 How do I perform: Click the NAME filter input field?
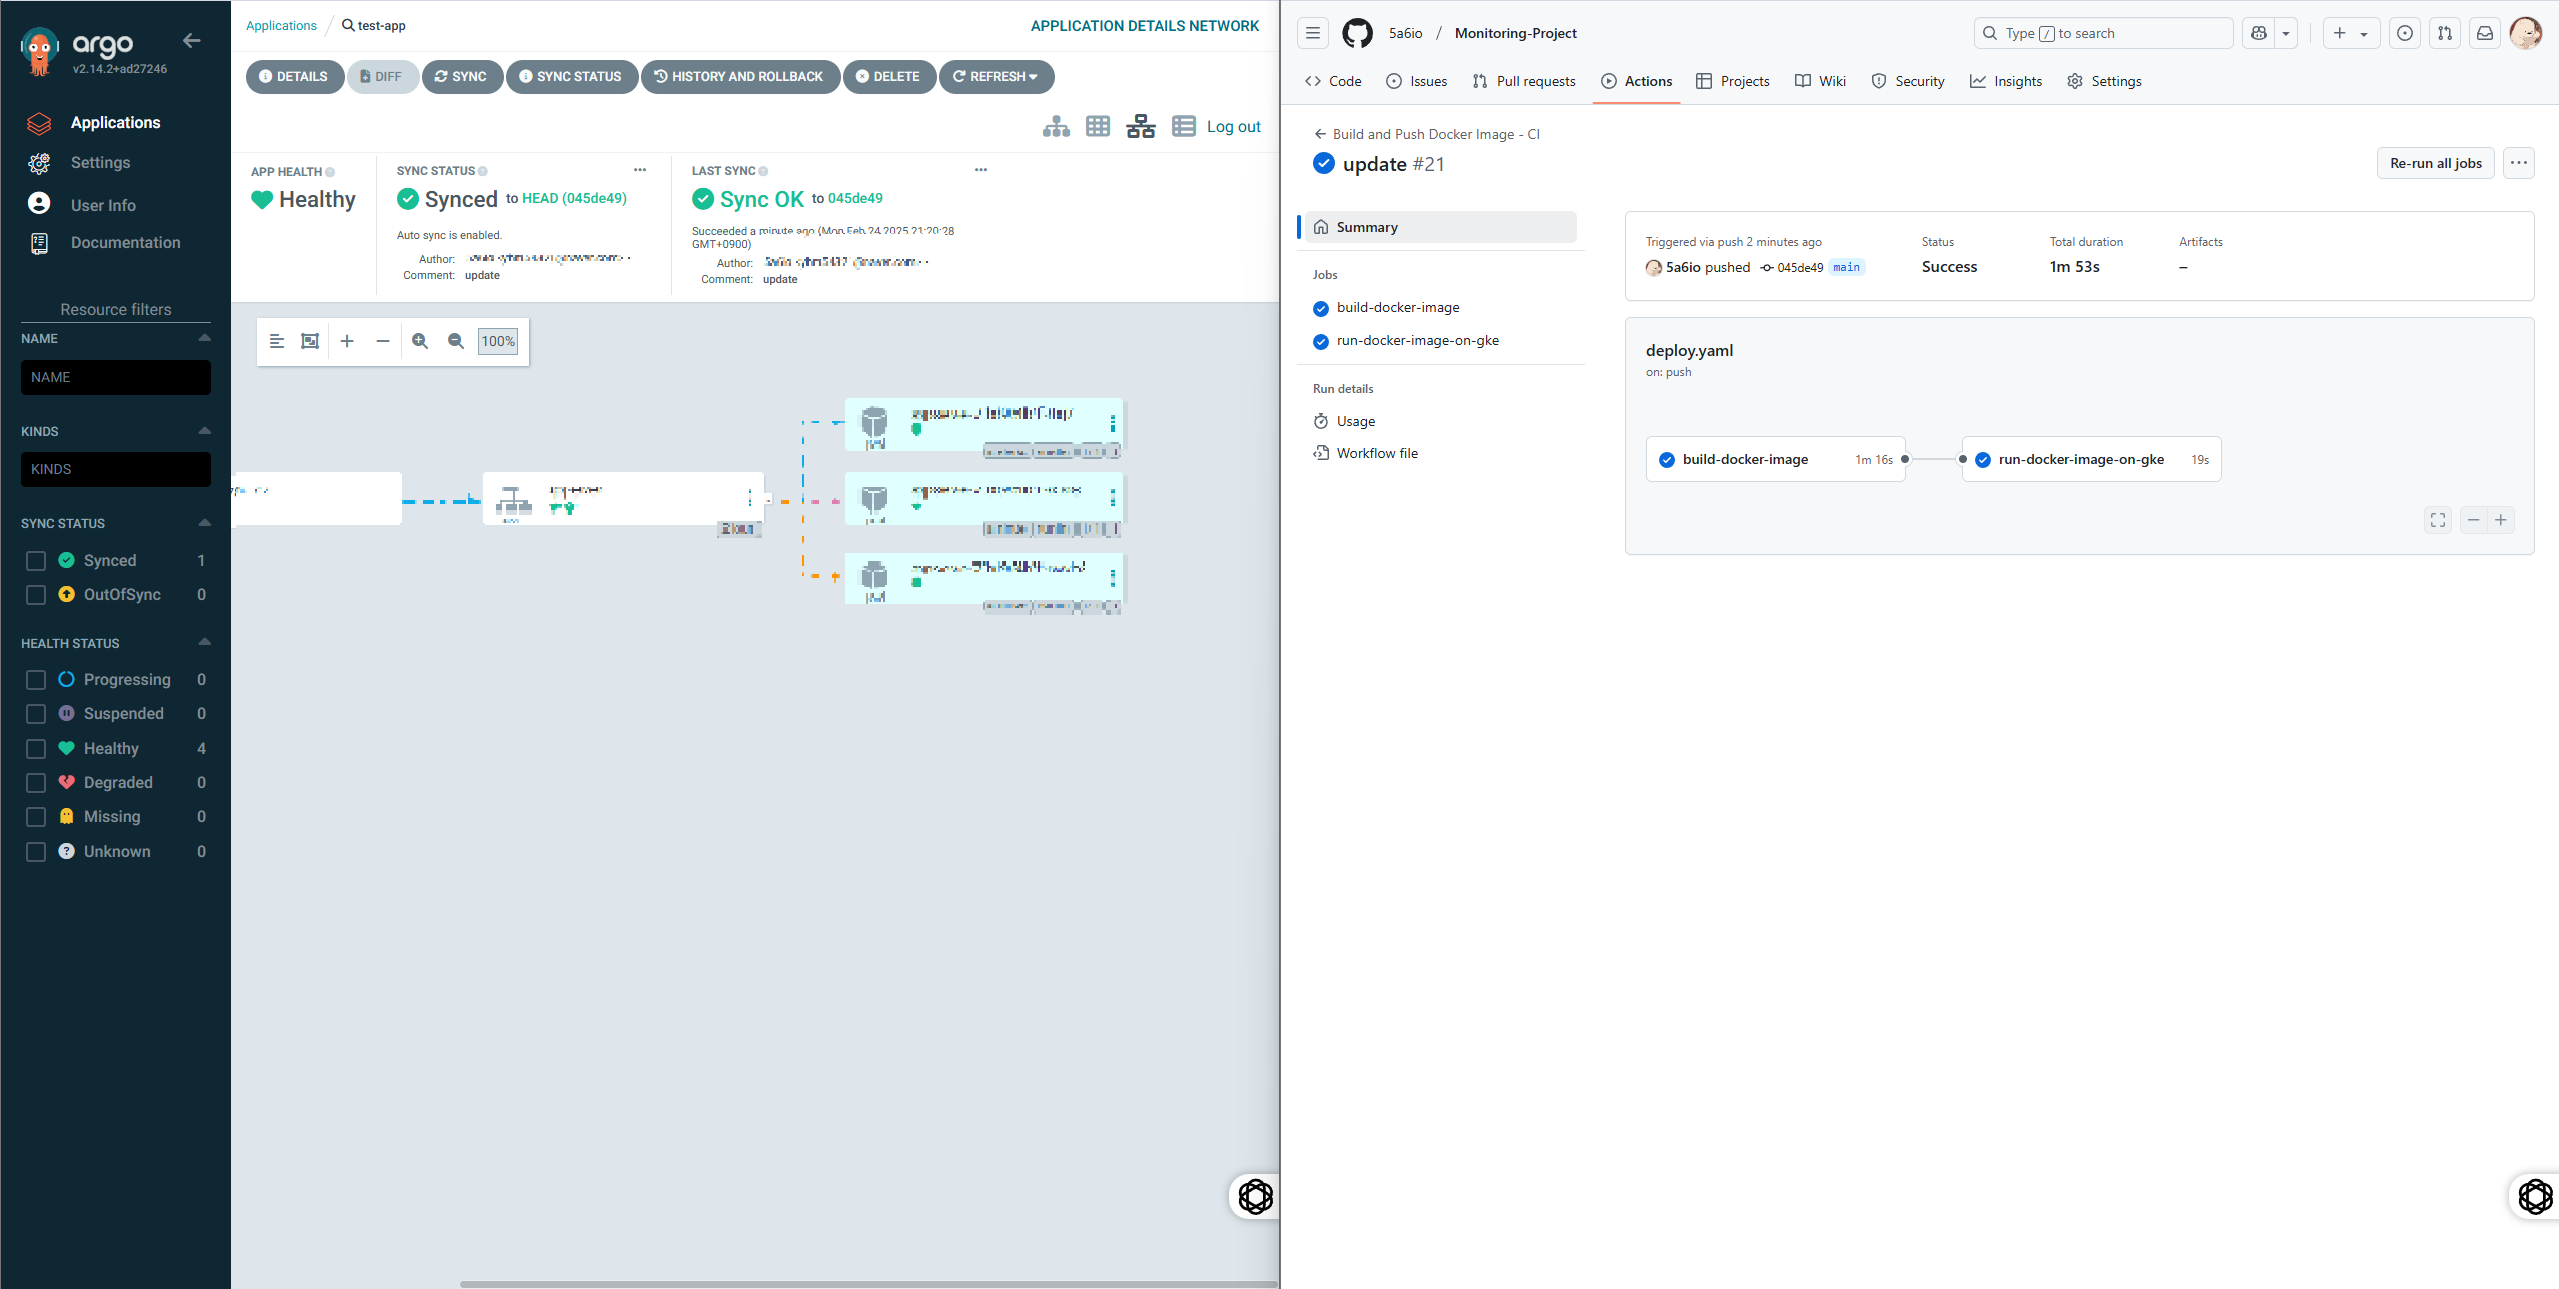point(116,378)
